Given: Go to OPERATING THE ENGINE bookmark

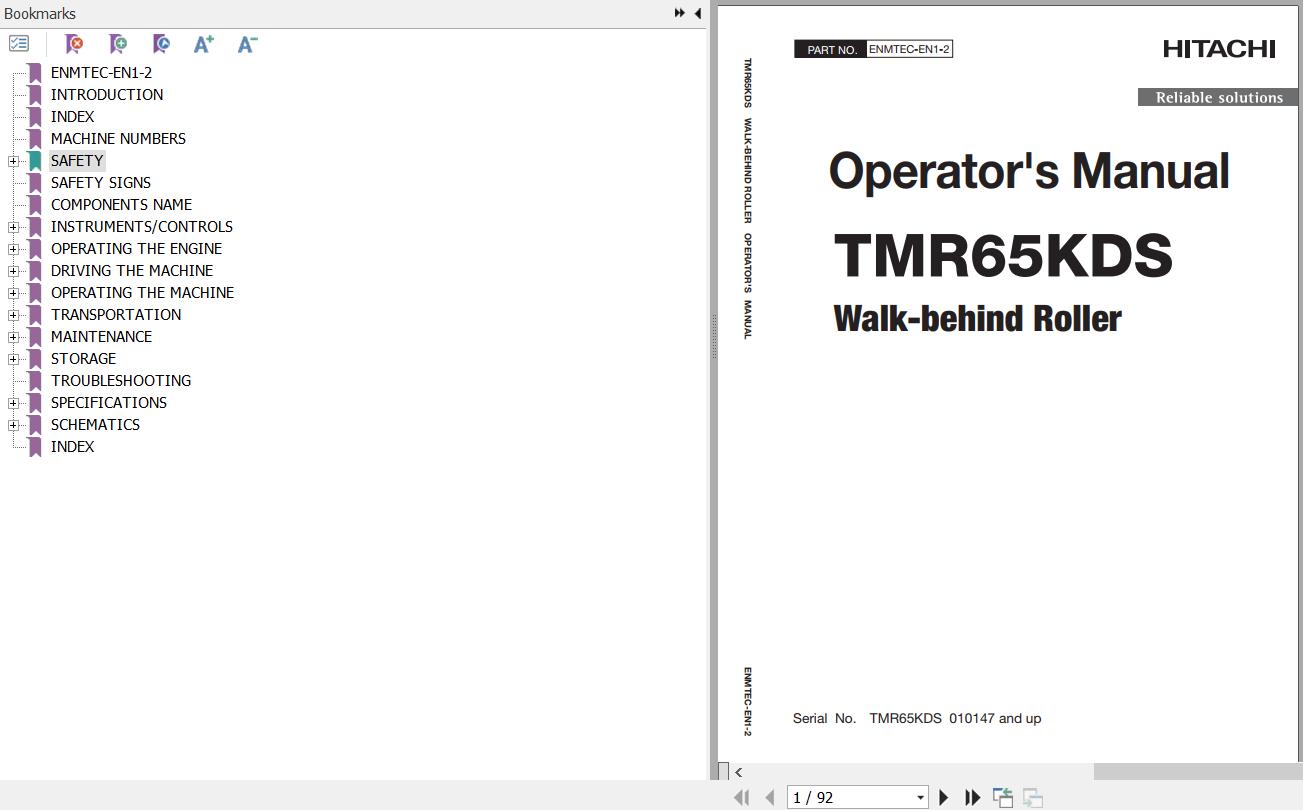Looking at the screenshot, I should (x=136, y=249).
